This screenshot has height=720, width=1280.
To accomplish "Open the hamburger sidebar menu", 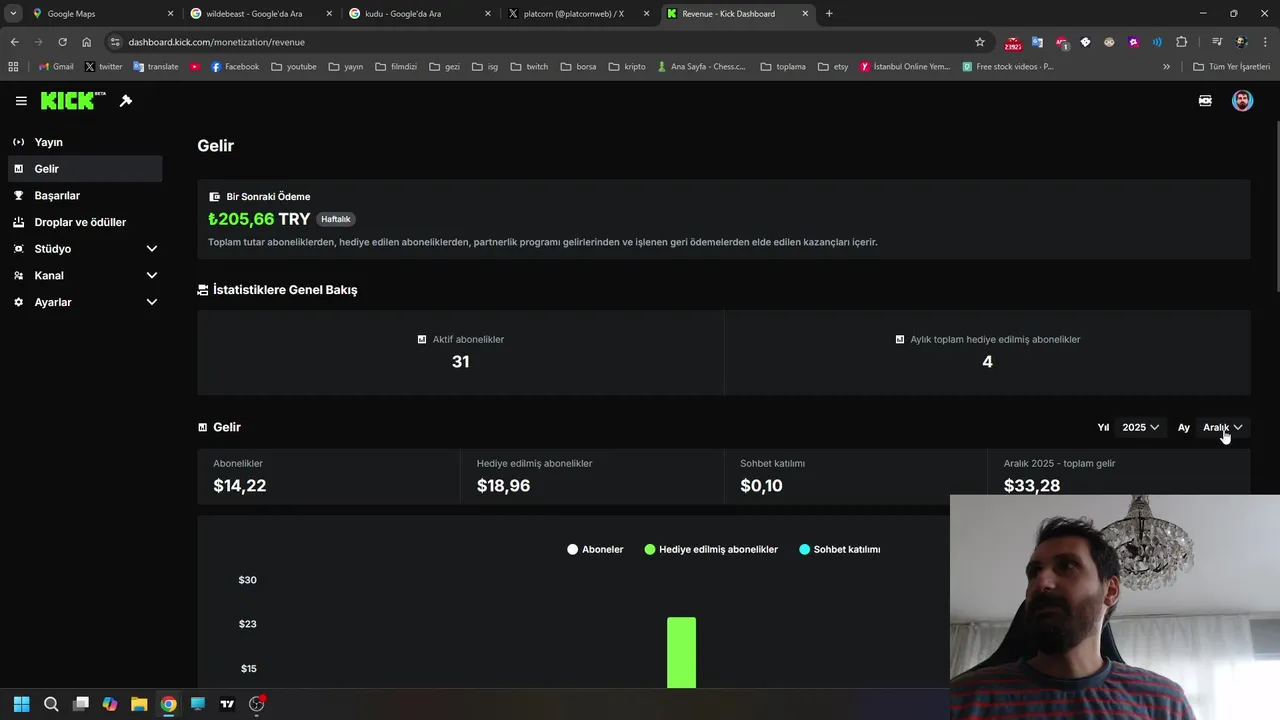I will click(x=21, y=101).
